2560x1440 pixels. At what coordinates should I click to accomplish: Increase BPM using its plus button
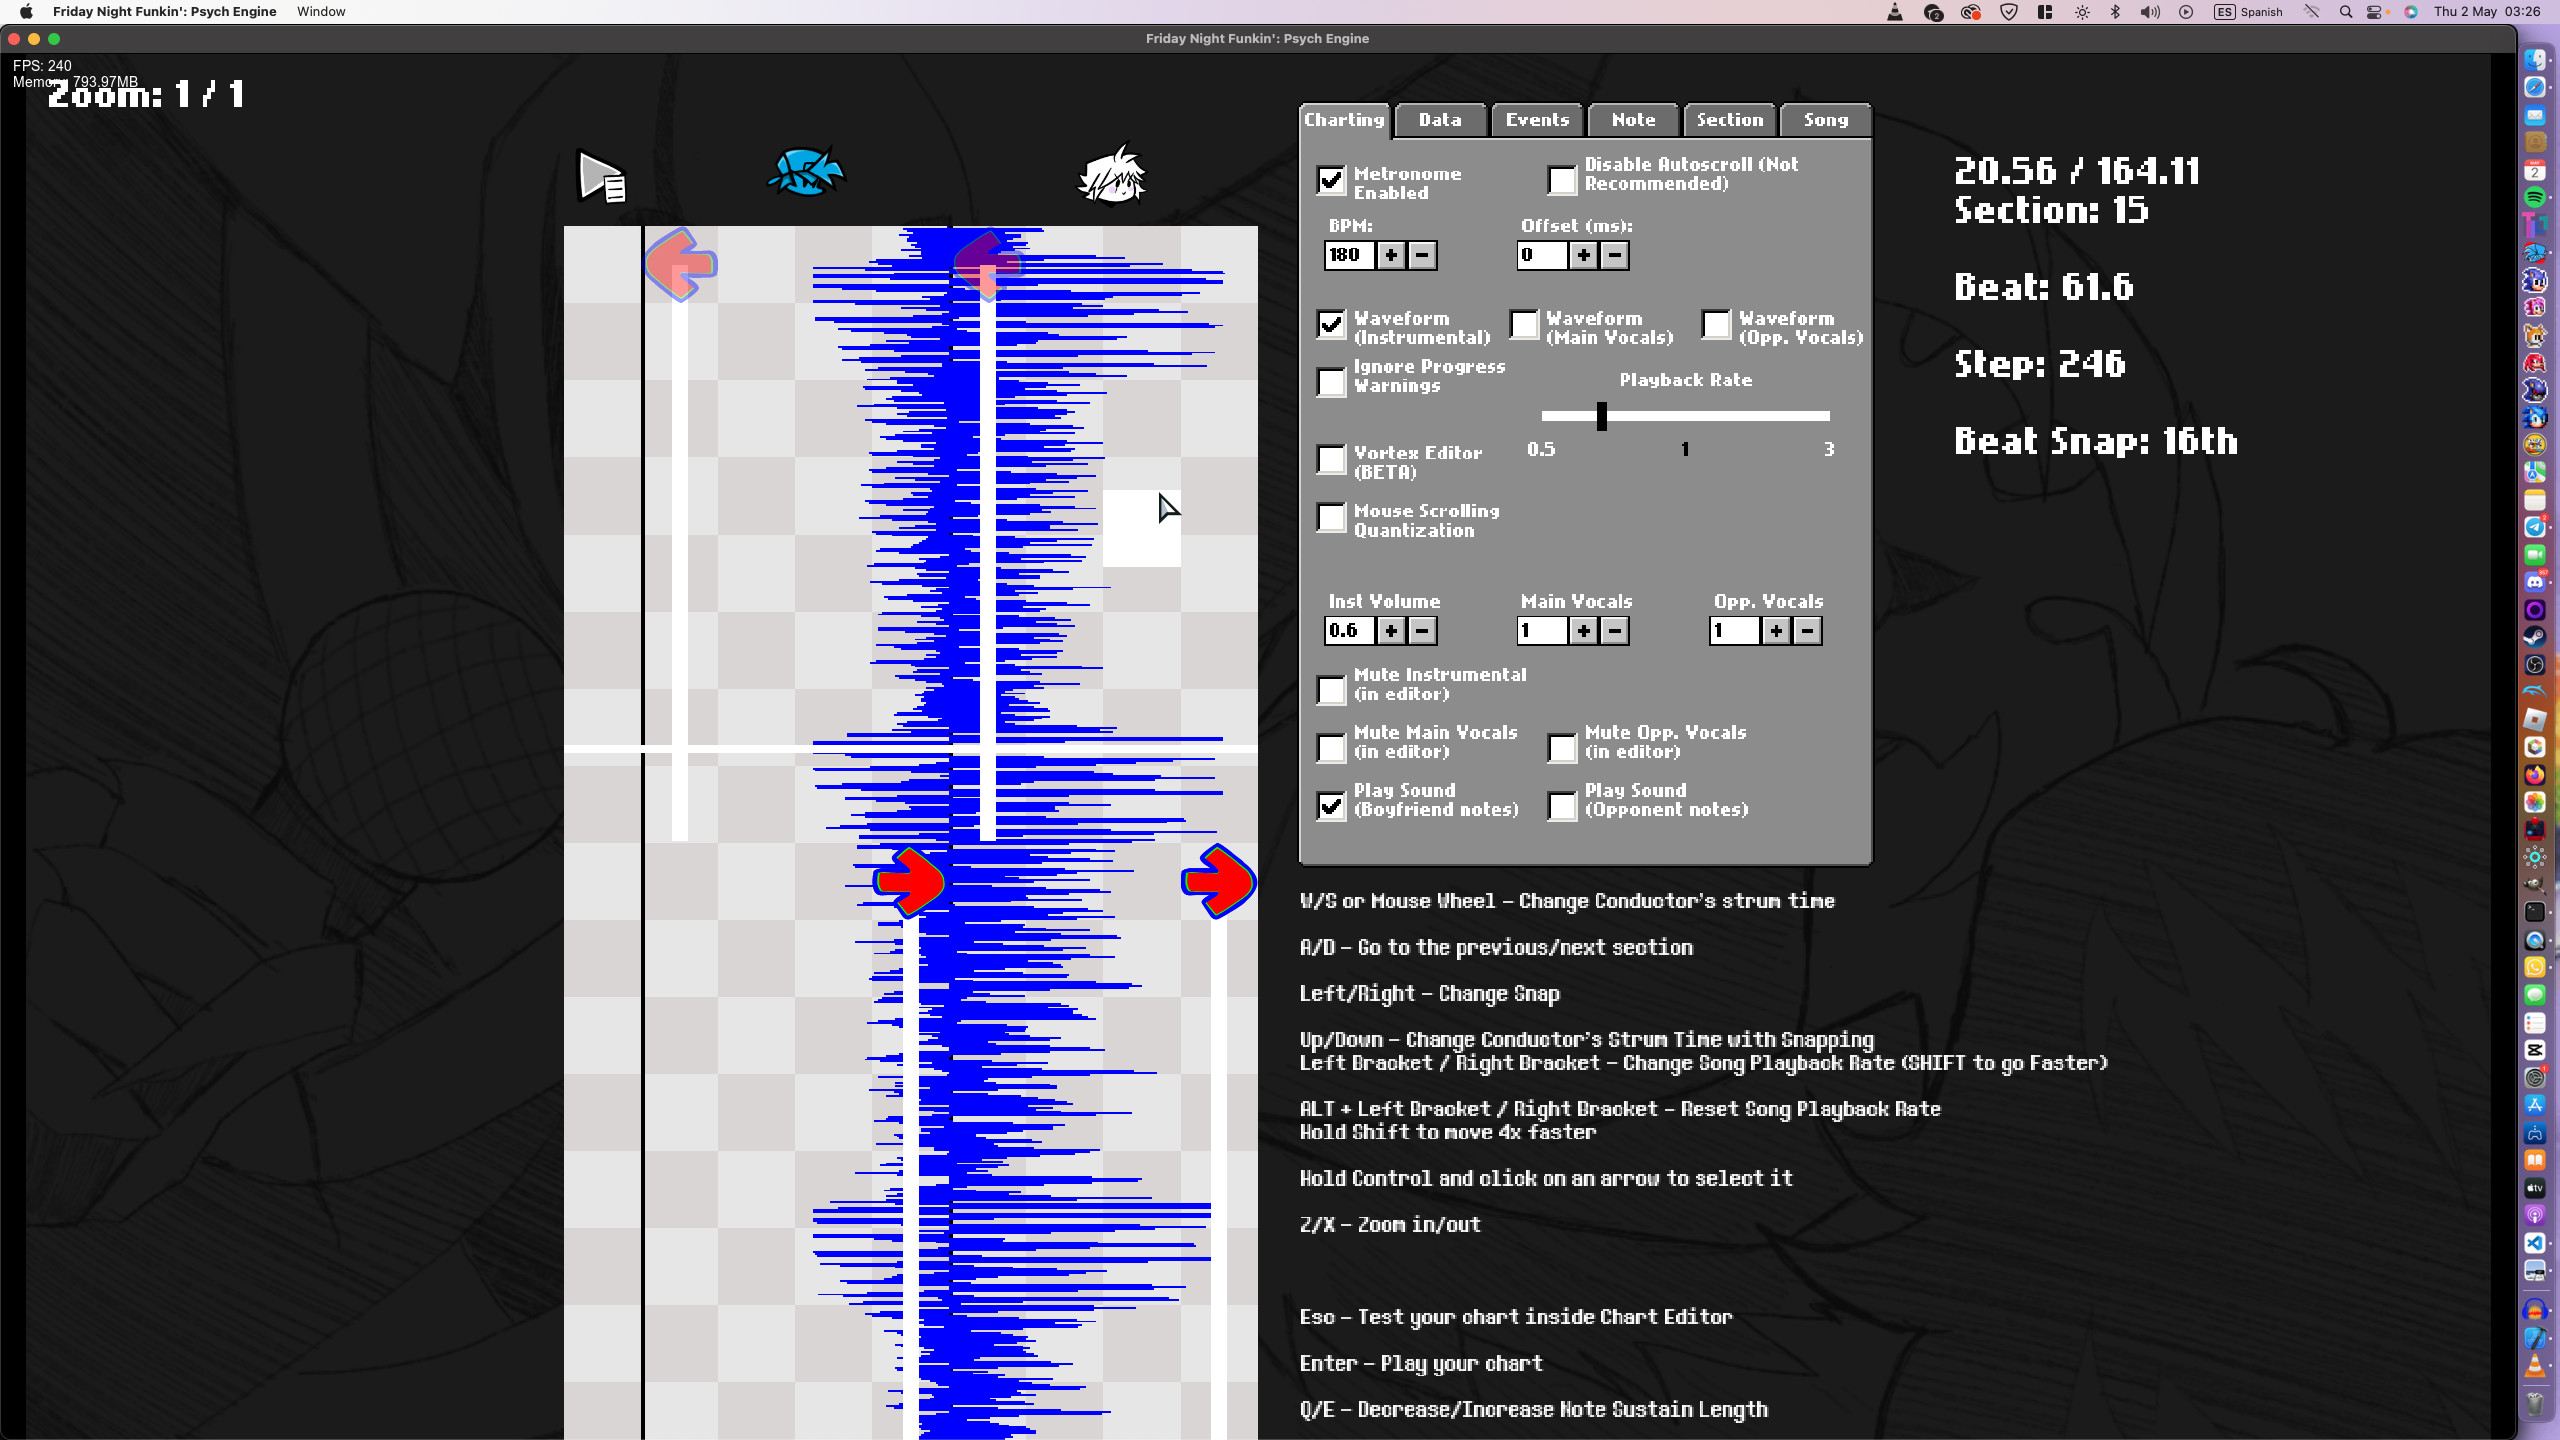coord(1390,255)
